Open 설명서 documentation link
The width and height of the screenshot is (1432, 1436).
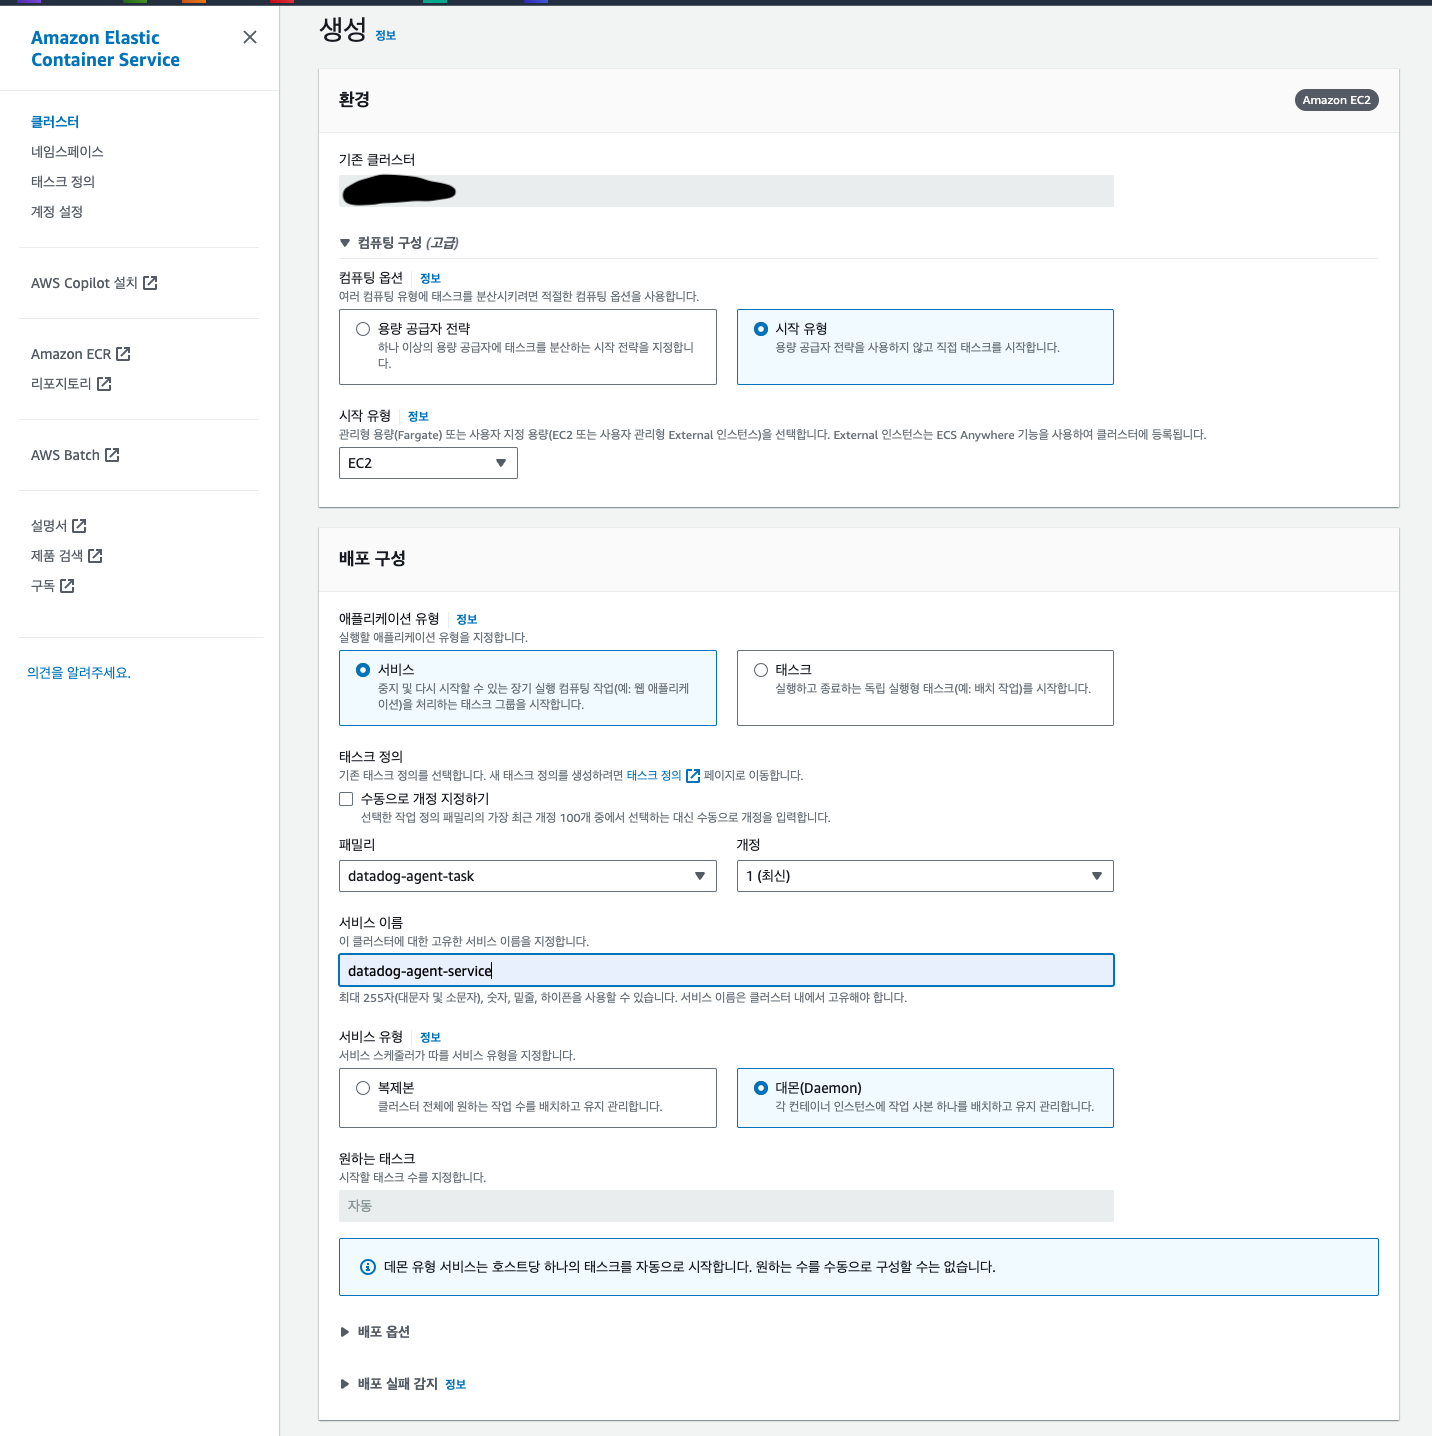pos(49,525)
